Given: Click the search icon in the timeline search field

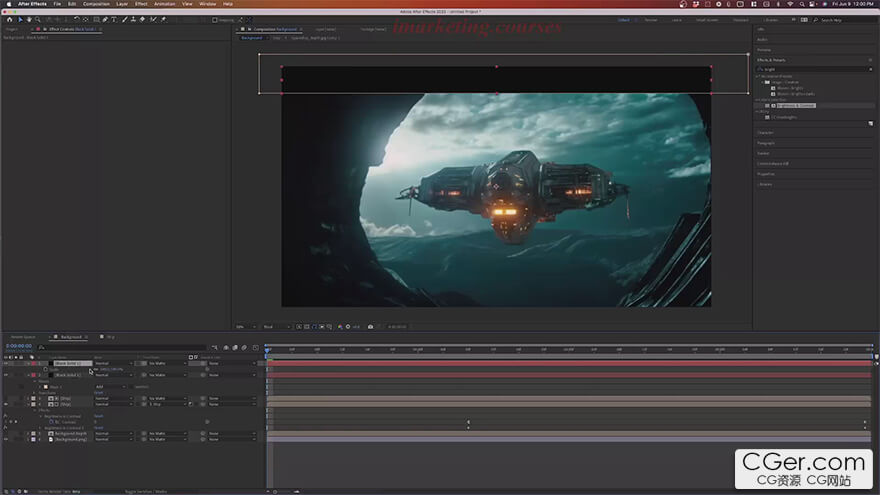Looking at the screenshot, I should [42, 347].
